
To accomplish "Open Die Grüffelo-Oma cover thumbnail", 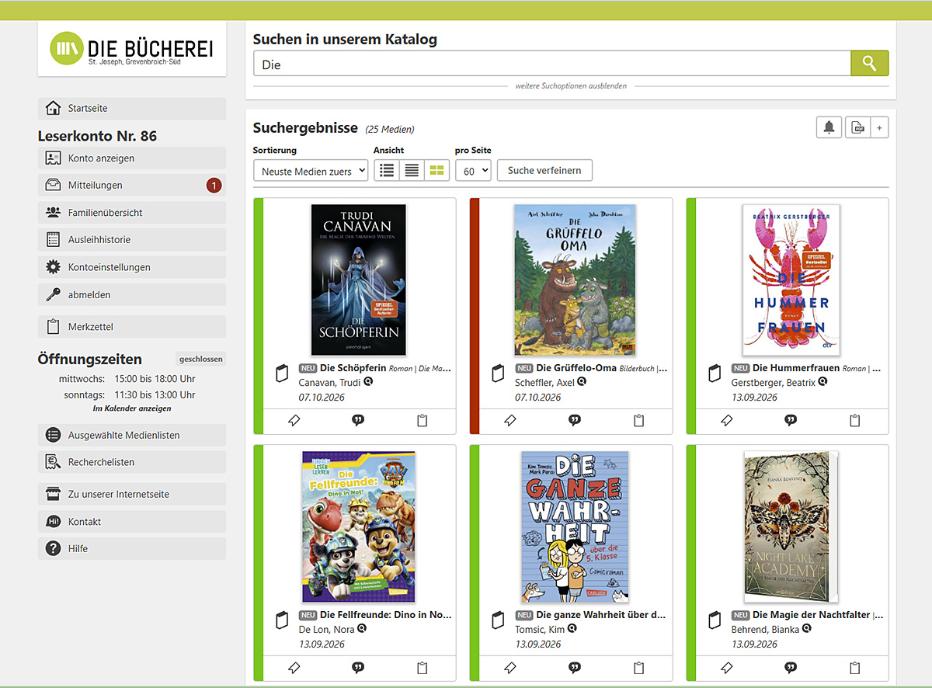I will tap(575, 279).
